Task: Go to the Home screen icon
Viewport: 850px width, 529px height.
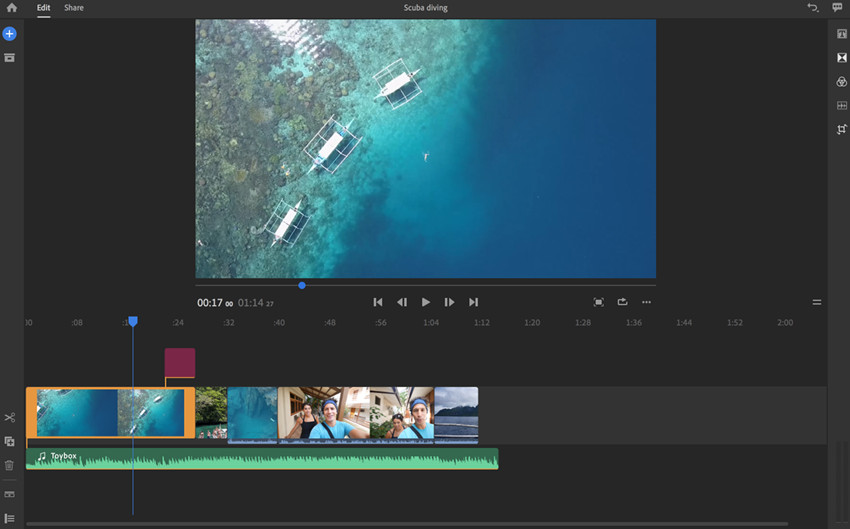Action: pos(11,8)
